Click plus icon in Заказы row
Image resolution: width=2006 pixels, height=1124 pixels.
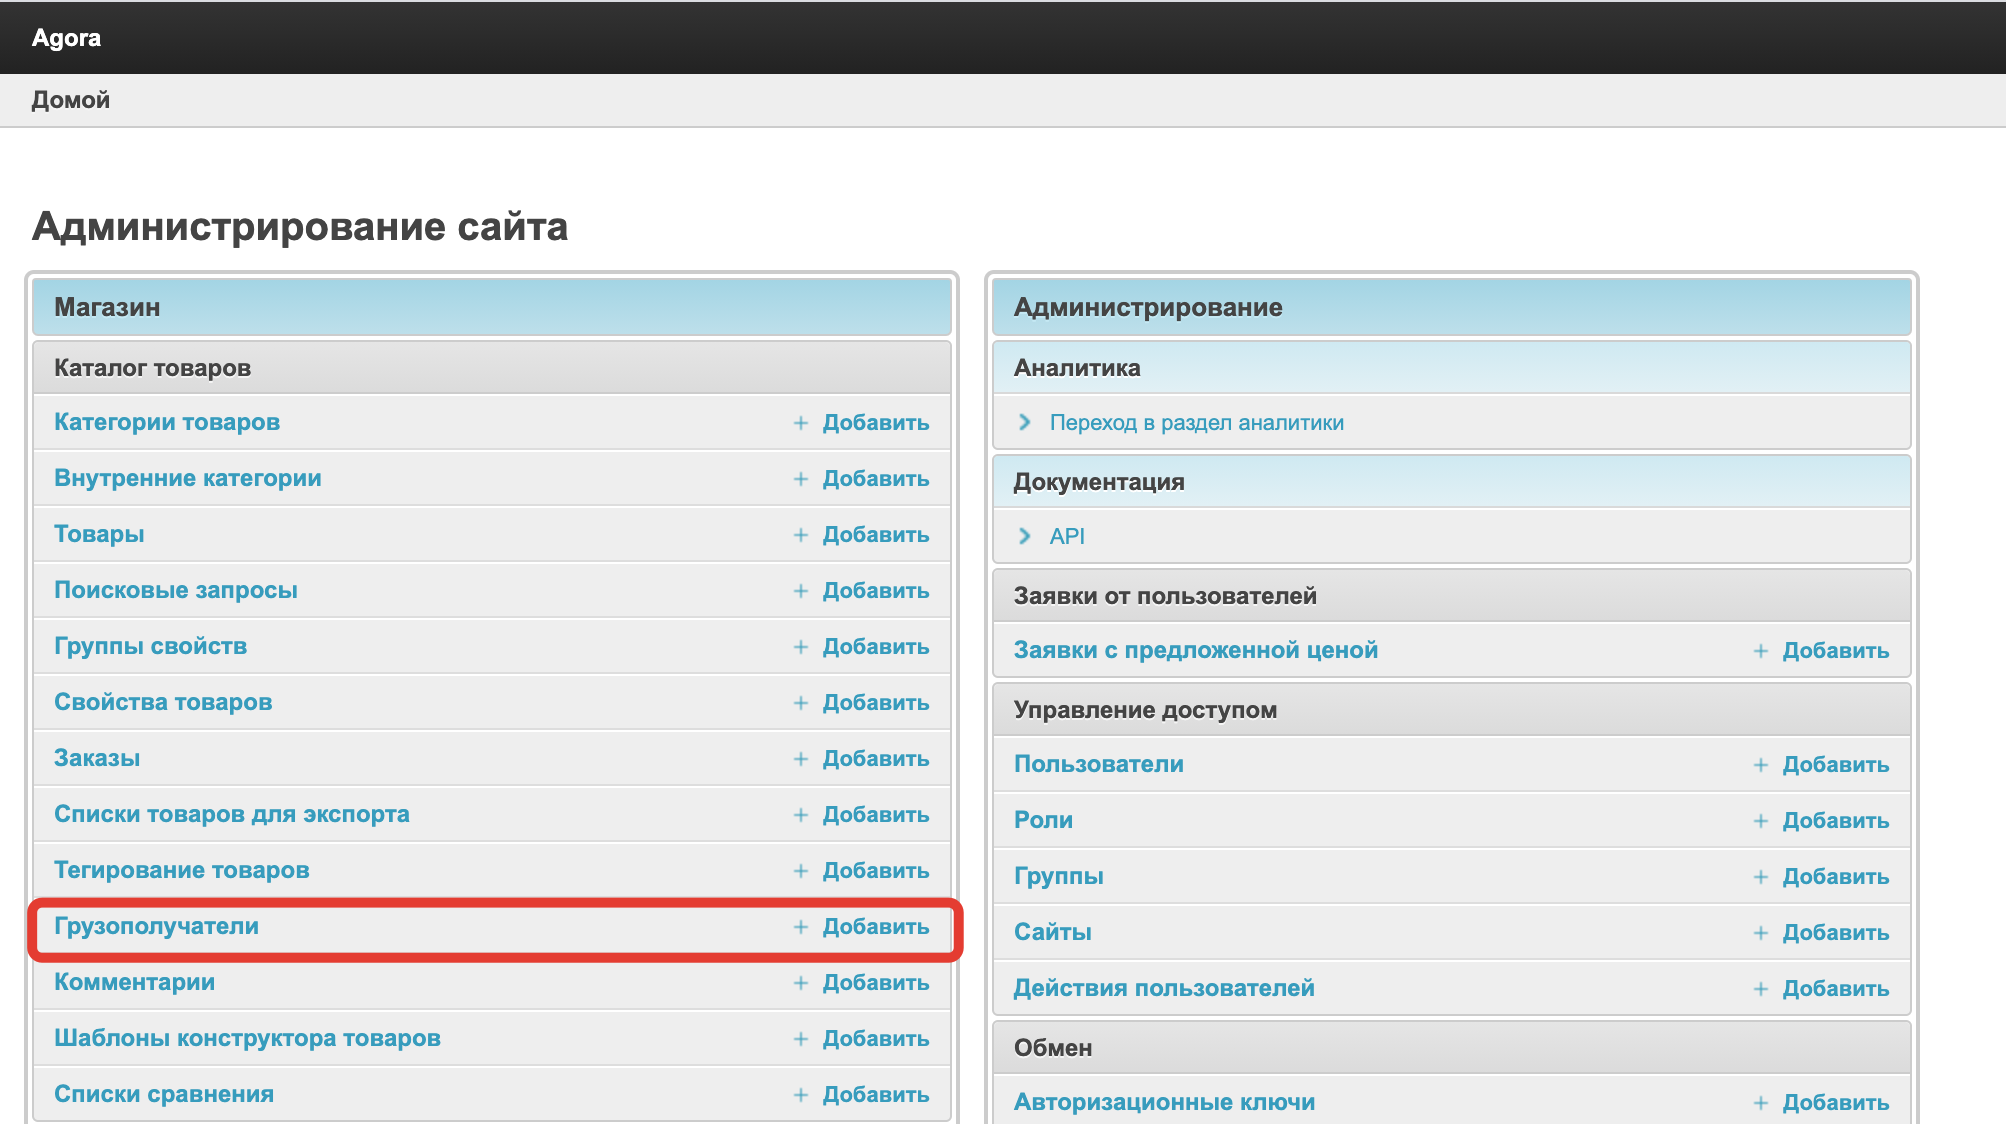click(x=800, y=759)
